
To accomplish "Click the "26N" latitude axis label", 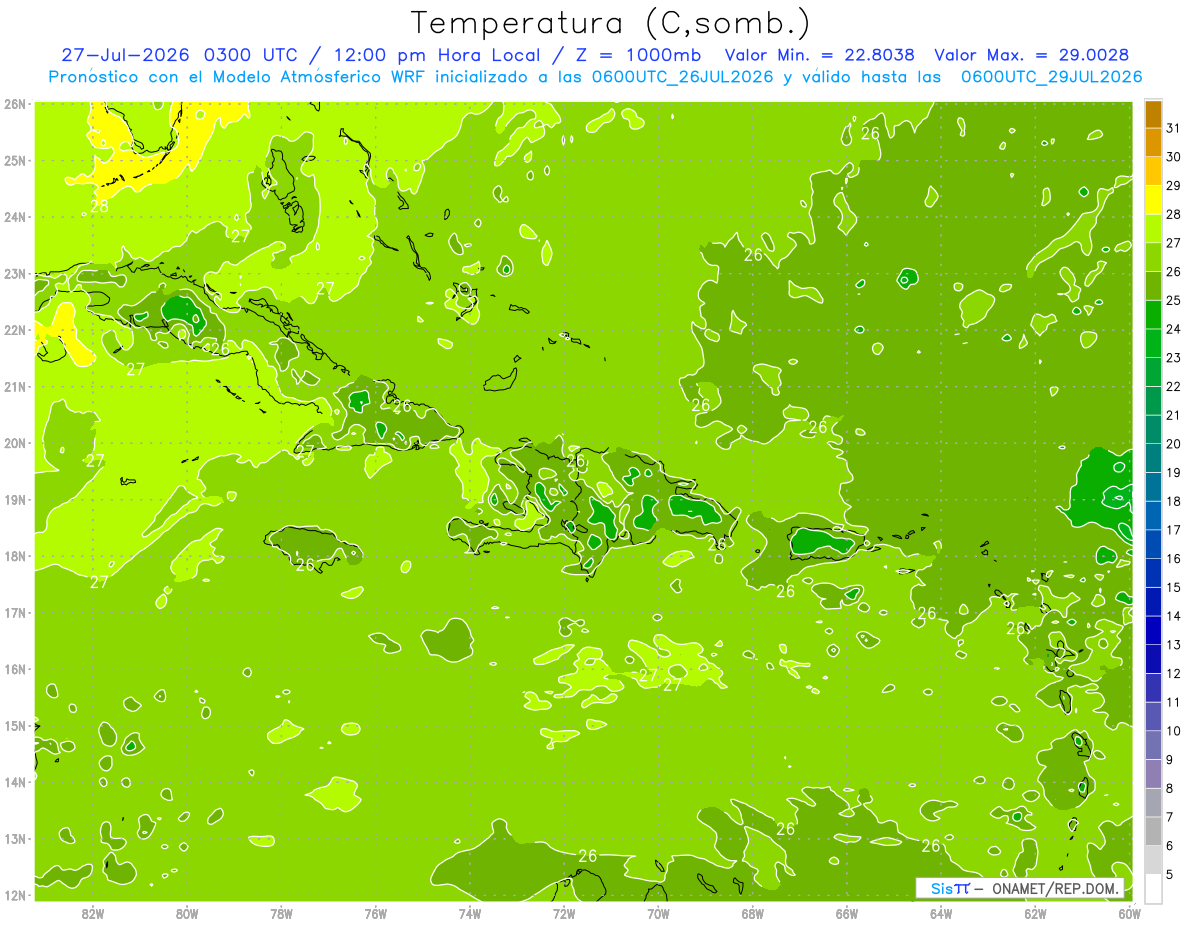I will [x=14, y=103].
